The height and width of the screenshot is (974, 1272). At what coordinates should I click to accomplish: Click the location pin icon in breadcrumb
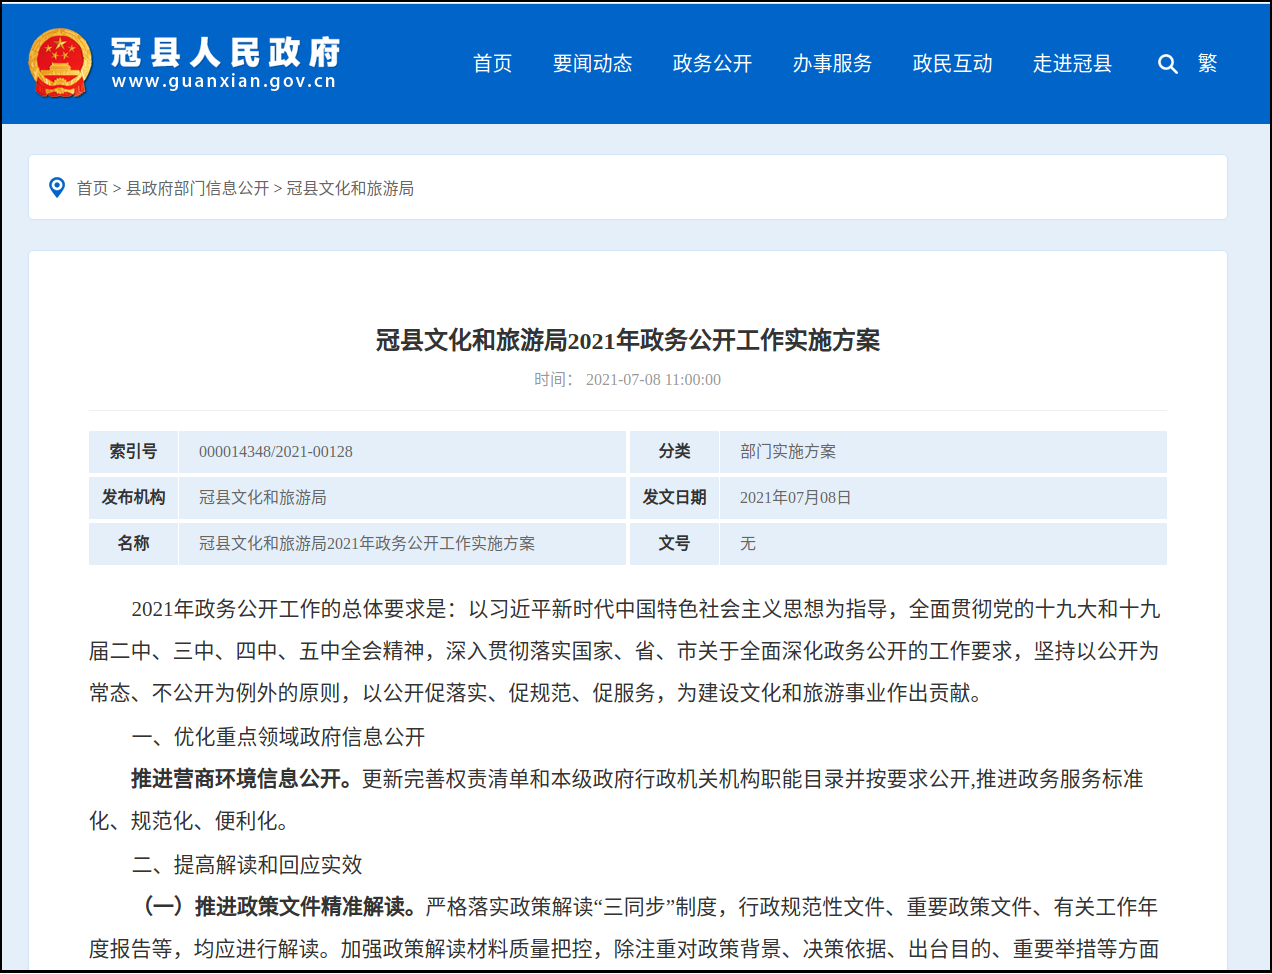click(57, 187)
